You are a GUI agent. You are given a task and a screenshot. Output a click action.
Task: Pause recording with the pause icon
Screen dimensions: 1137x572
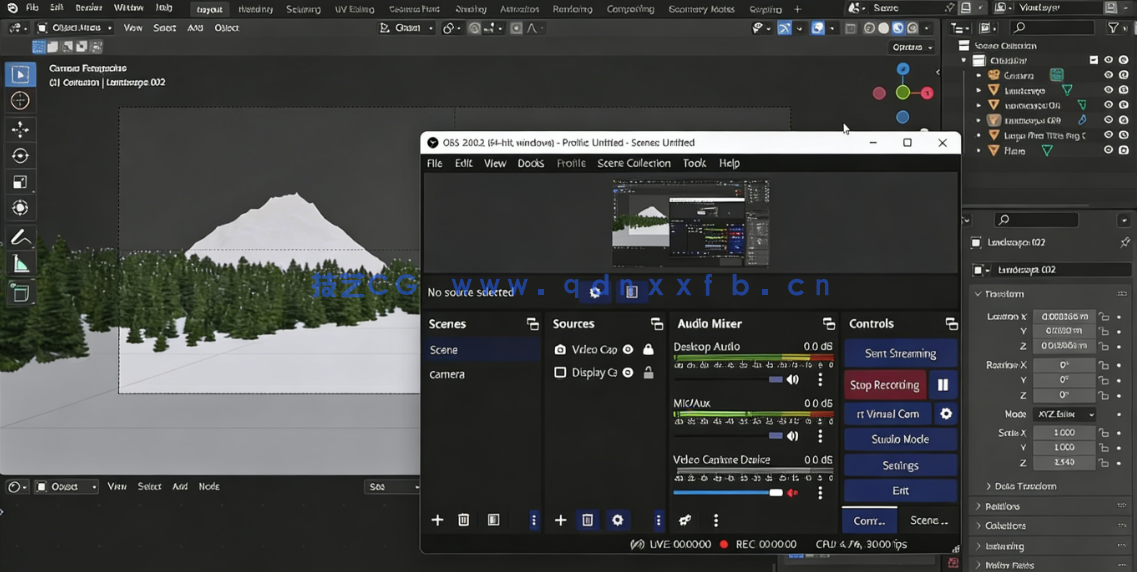pyautogui.click(x=943, y=385)
